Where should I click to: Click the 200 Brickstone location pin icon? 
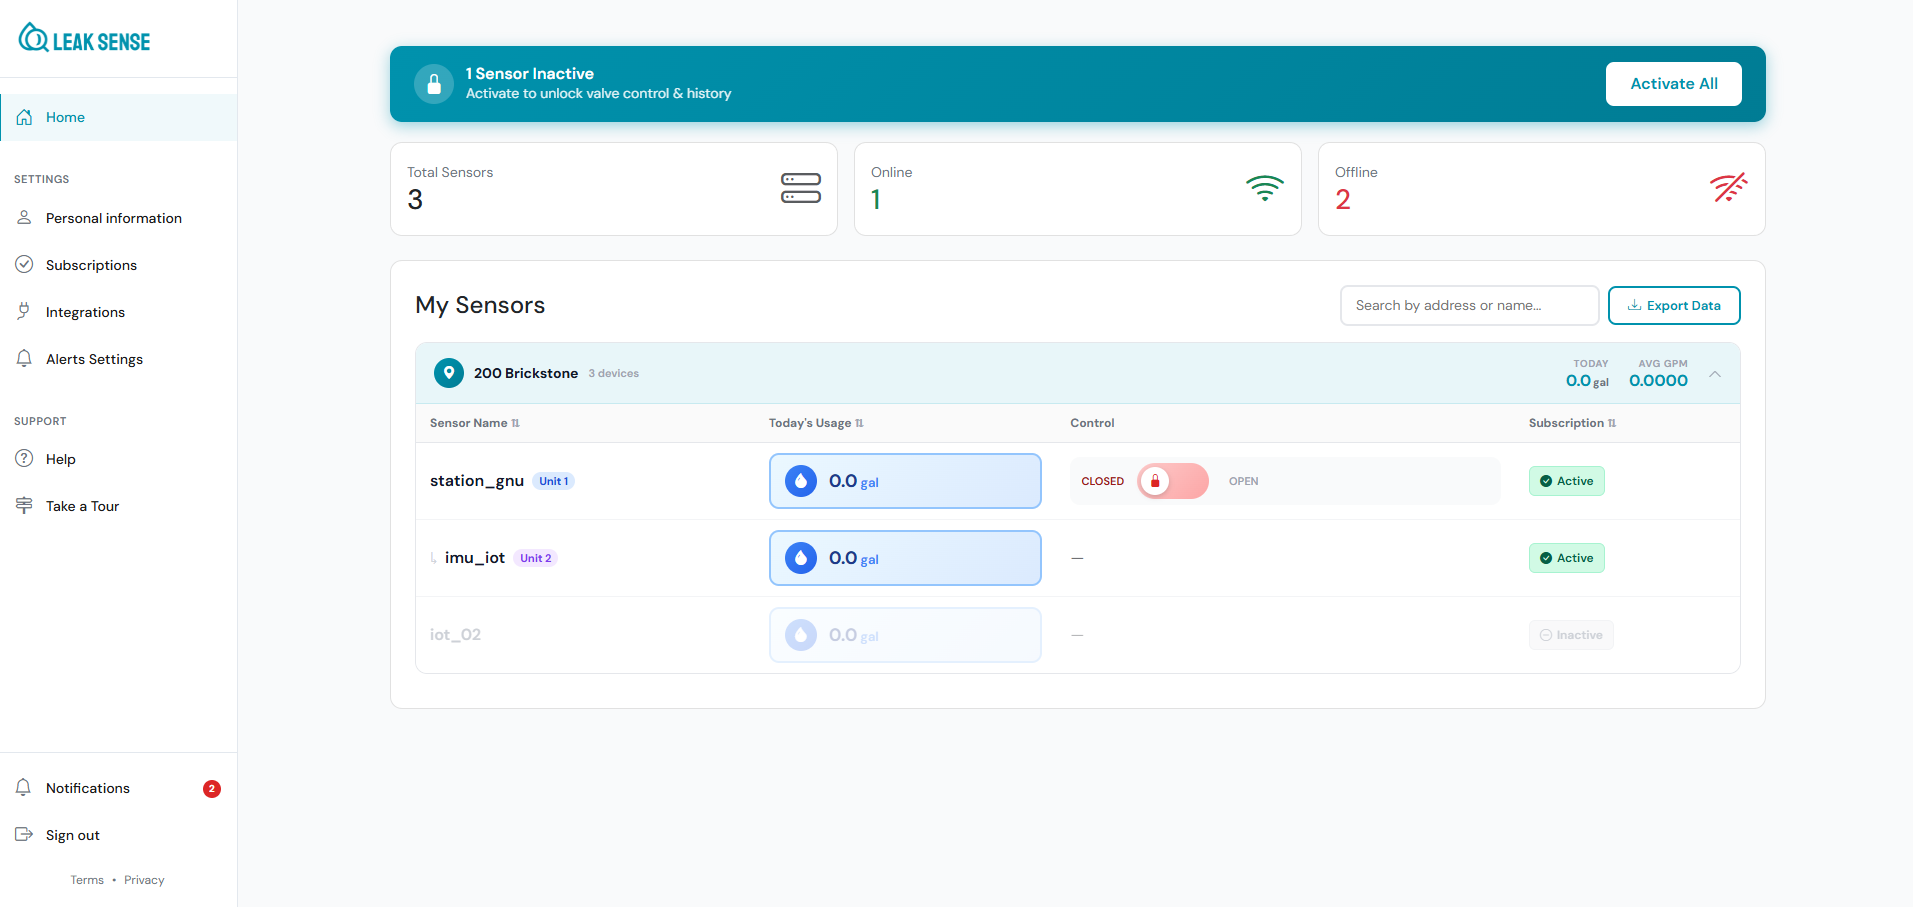coord(449,373)
